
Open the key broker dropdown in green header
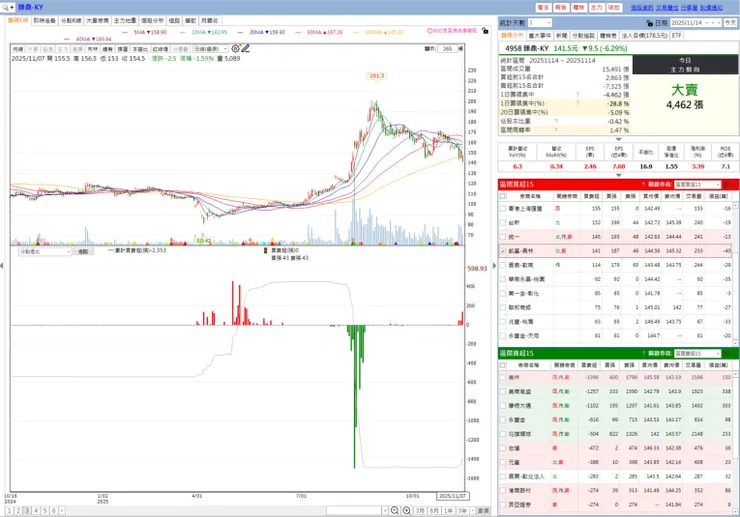coord(698,353)
